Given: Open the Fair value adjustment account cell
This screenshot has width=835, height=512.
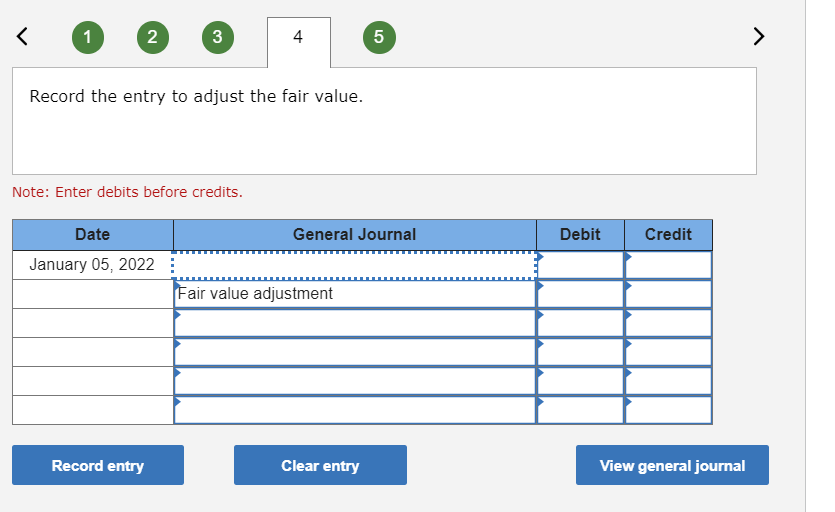Looking at the screenshot, I should (355, 294).
